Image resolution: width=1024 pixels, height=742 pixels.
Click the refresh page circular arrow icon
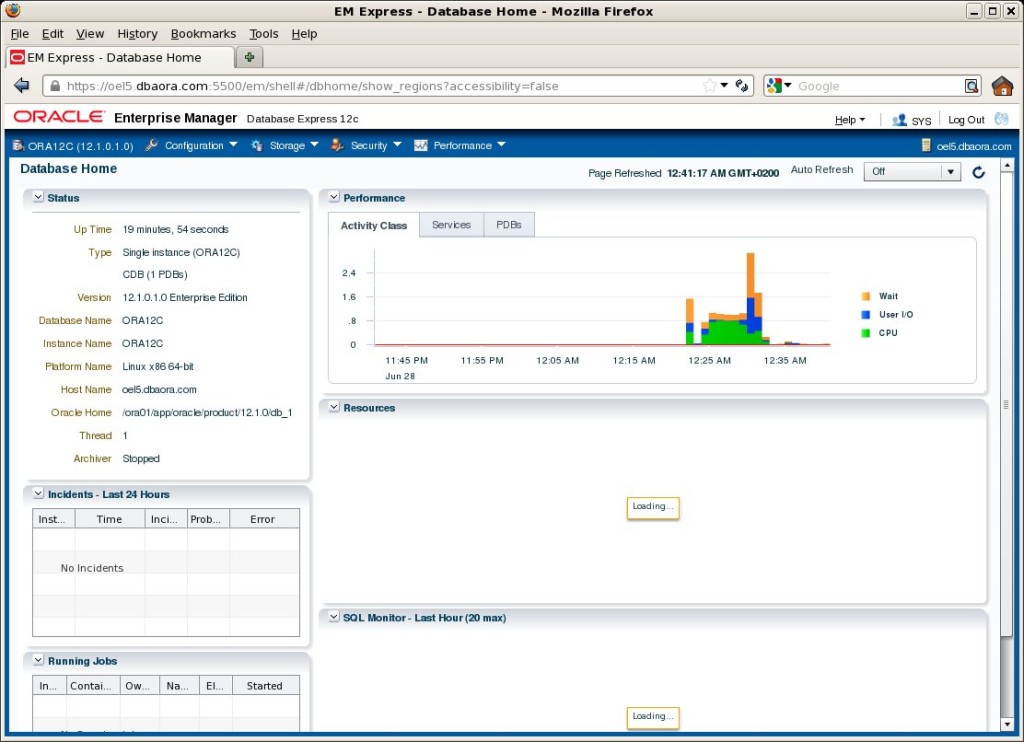pos(978,172)
